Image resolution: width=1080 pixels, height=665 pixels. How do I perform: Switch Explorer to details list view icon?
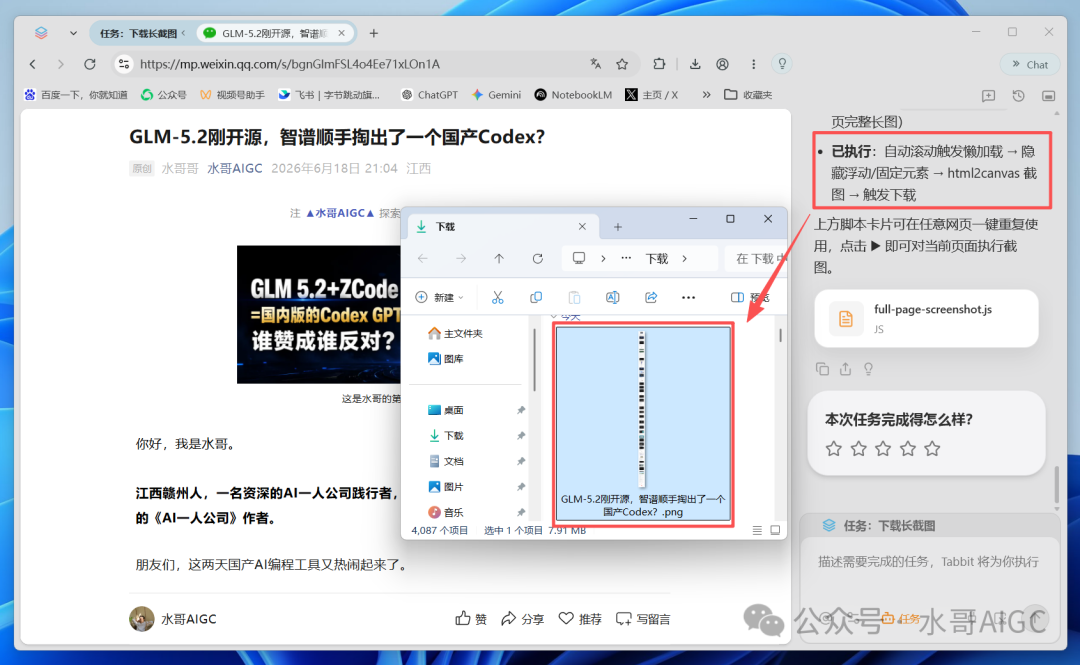[757, 531]
